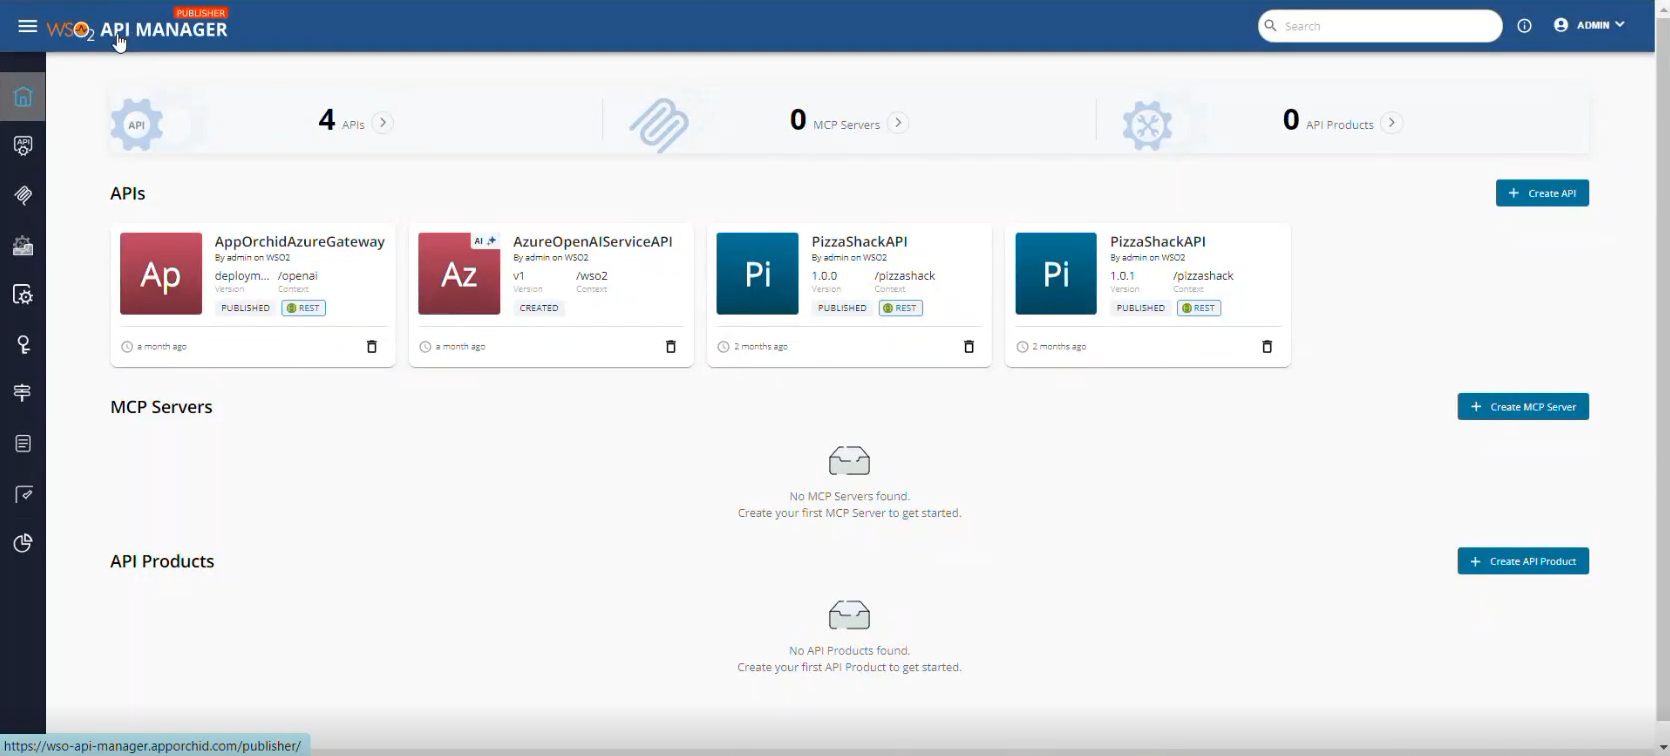
Task: Click the REST badge on PizzaShackAPI 1.0.0
Action: click(901, 308)
